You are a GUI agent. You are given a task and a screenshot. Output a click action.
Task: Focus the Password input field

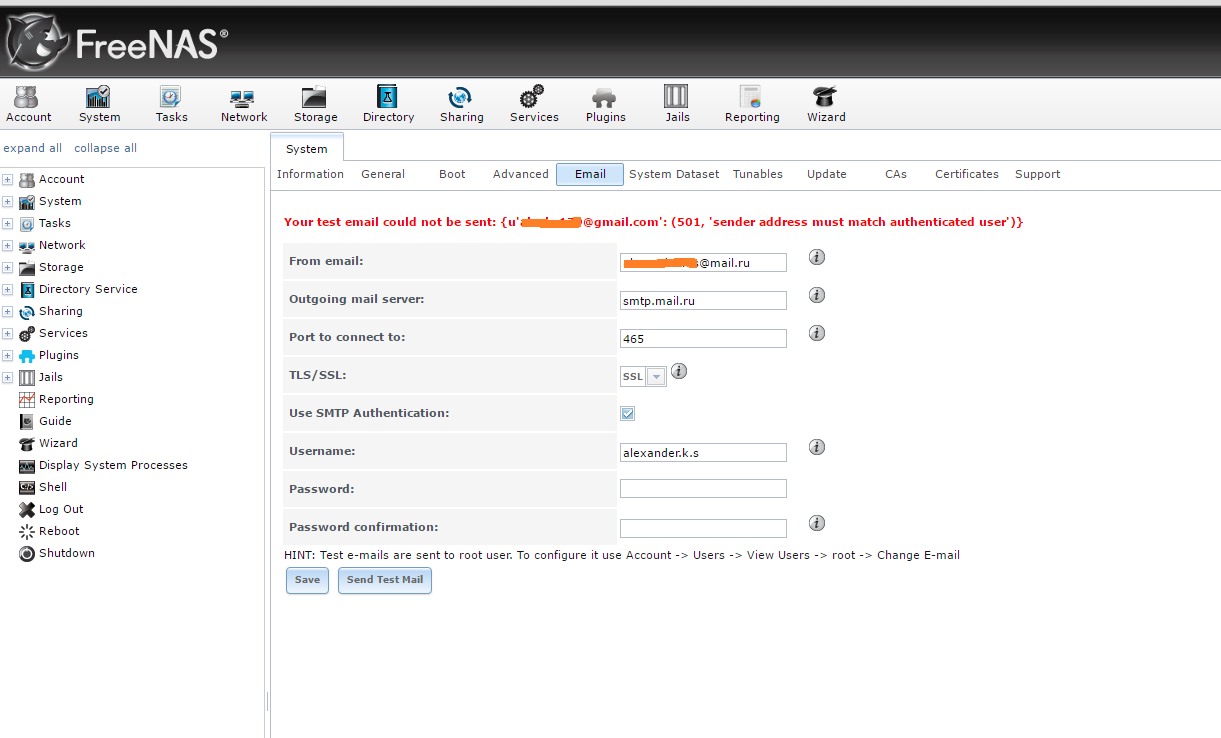click(x=703, y=489)
